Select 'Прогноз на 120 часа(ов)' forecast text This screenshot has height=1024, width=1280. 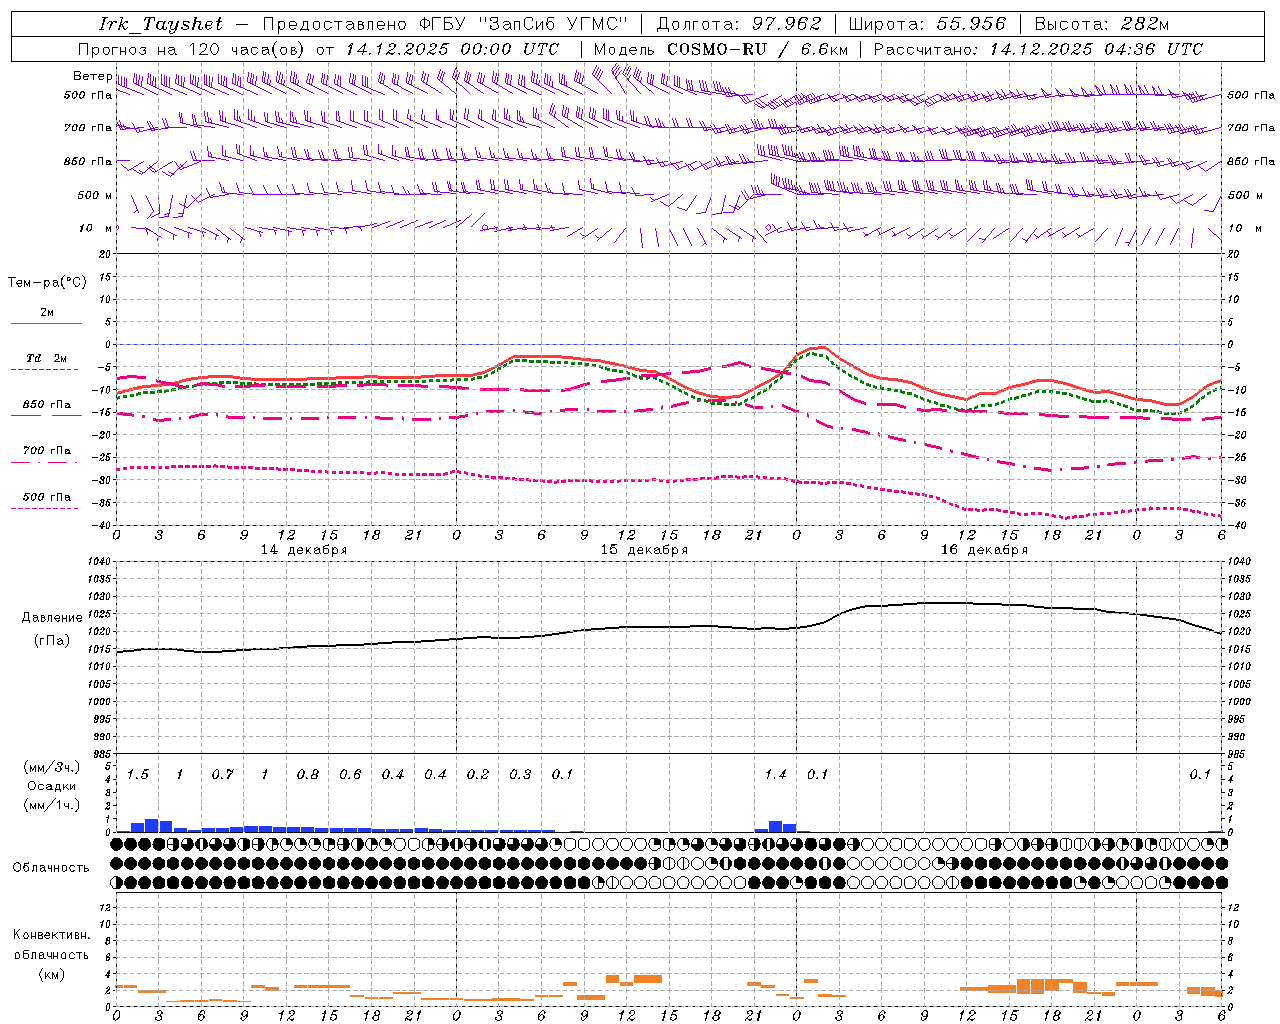(192, 49)
